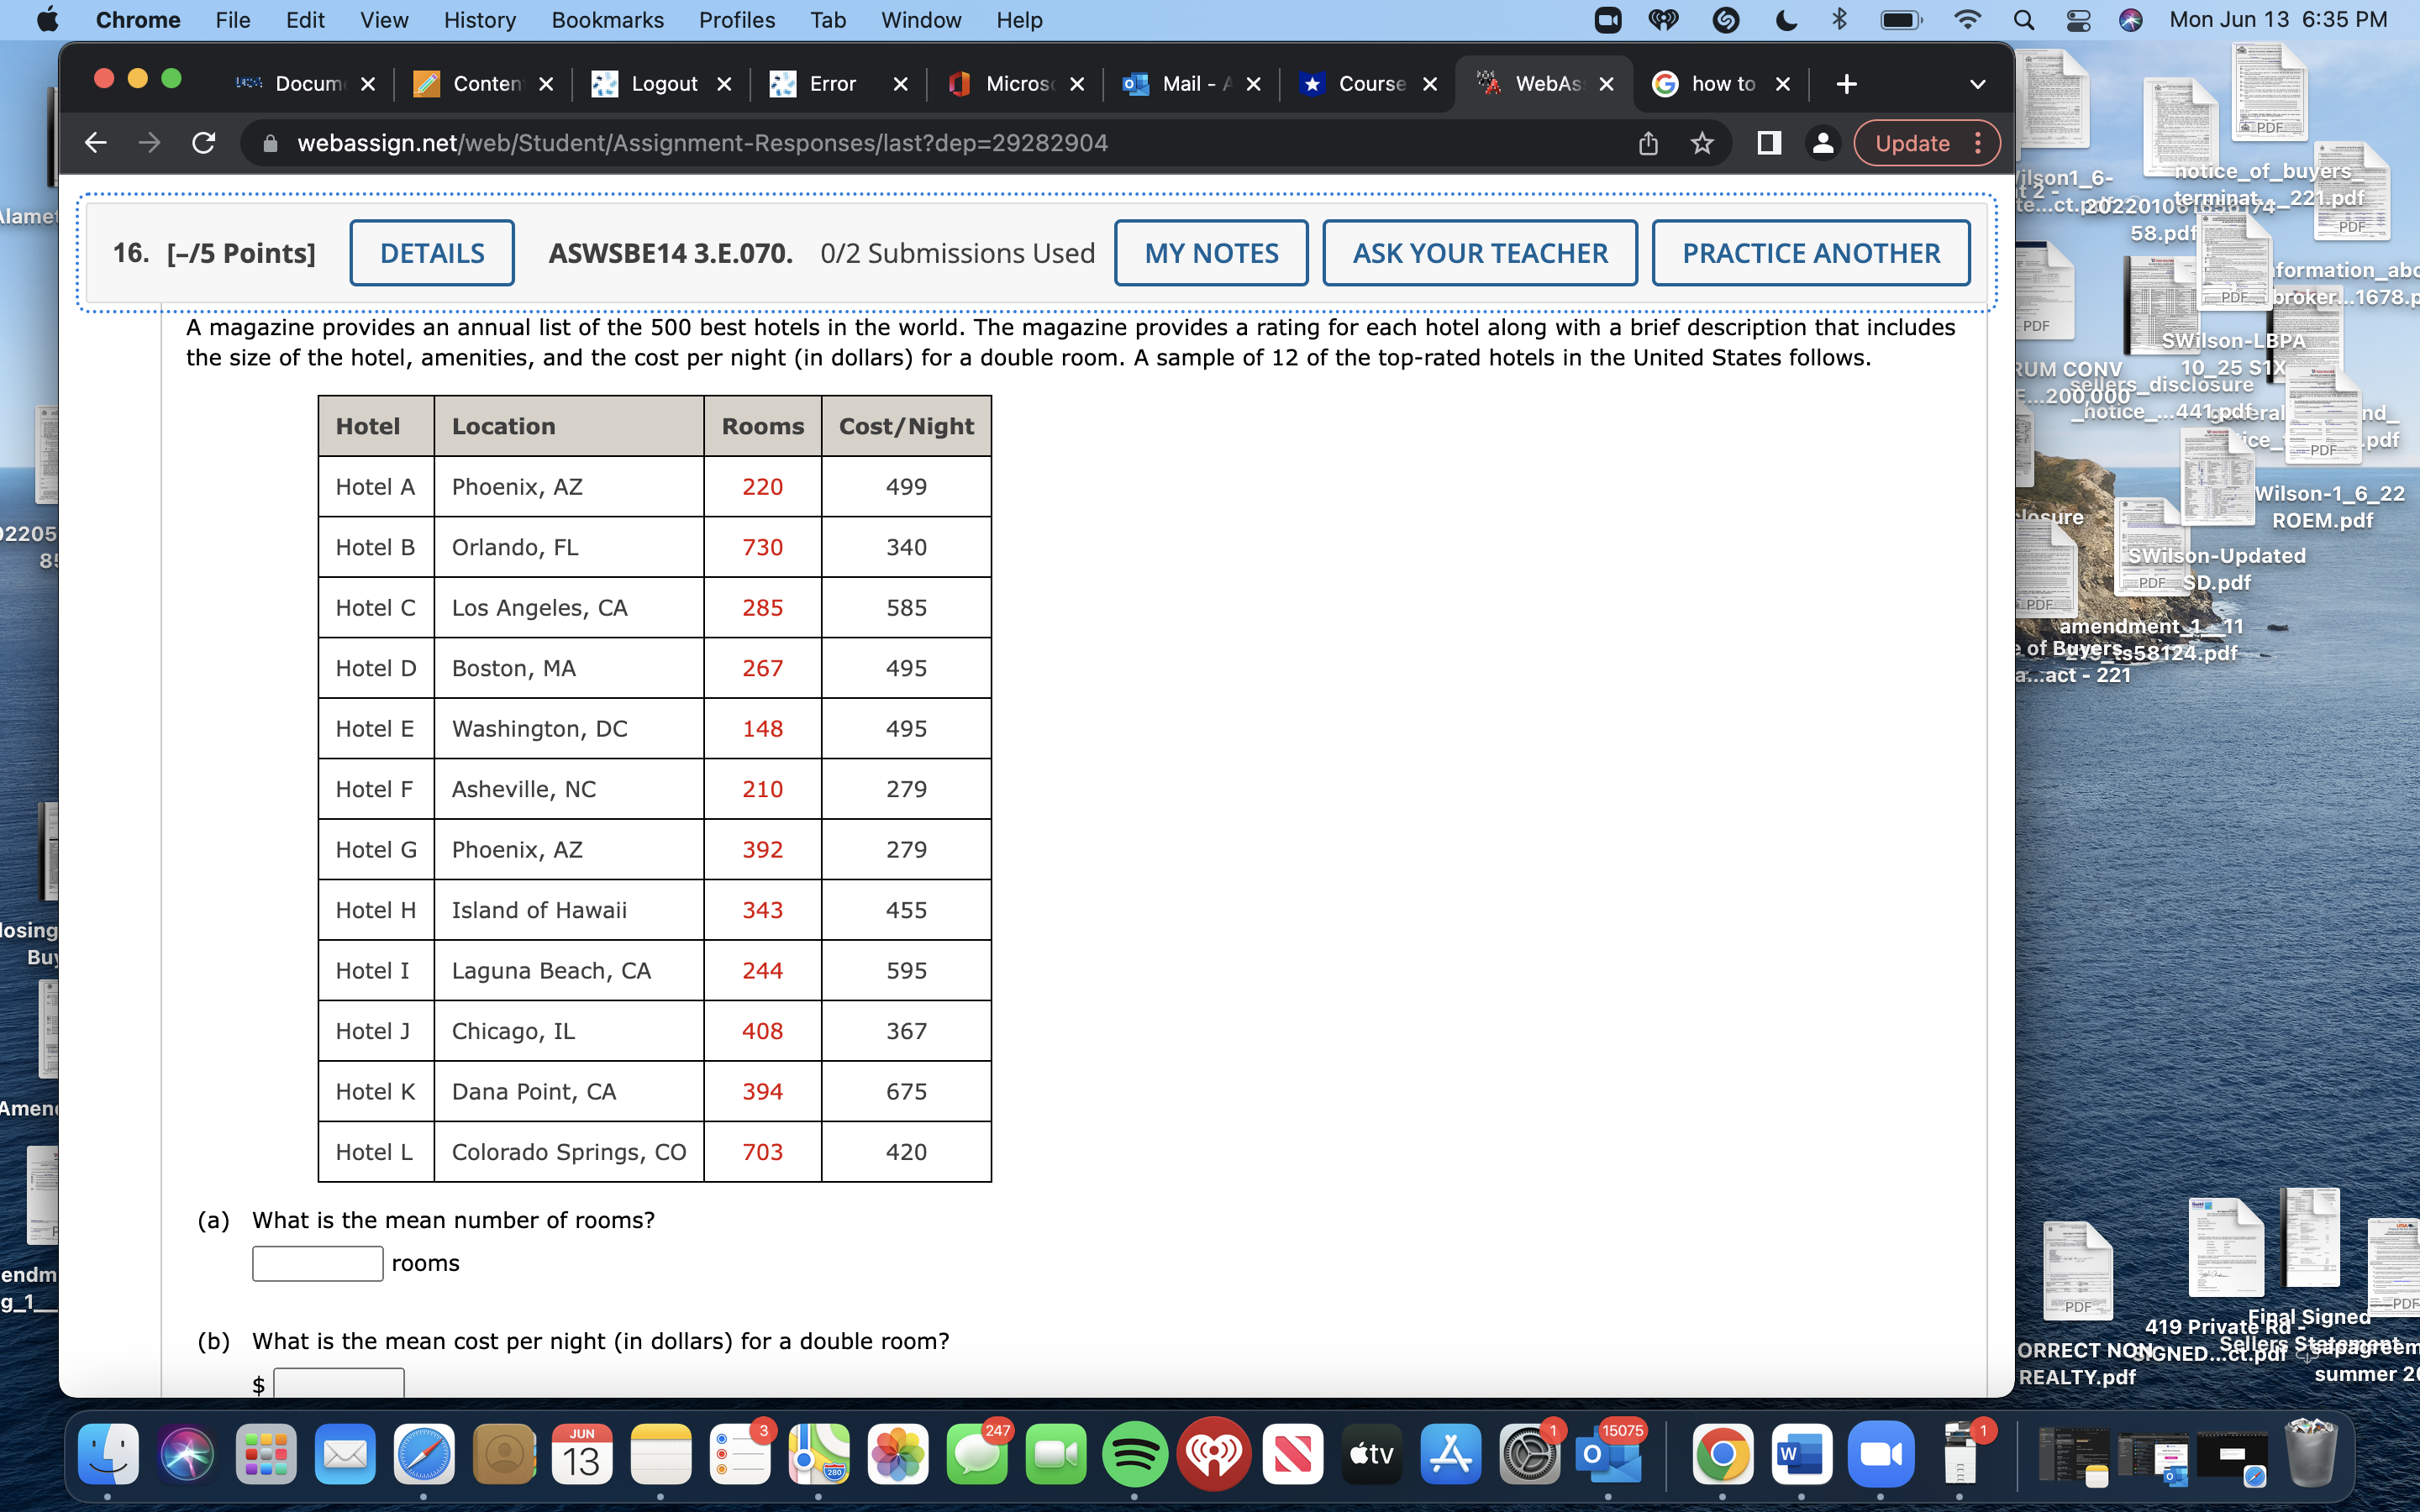Switch to the 'how to' Google tab
The height and width of the screenshot is (1512, 2420).
(x=1722, y=84)
